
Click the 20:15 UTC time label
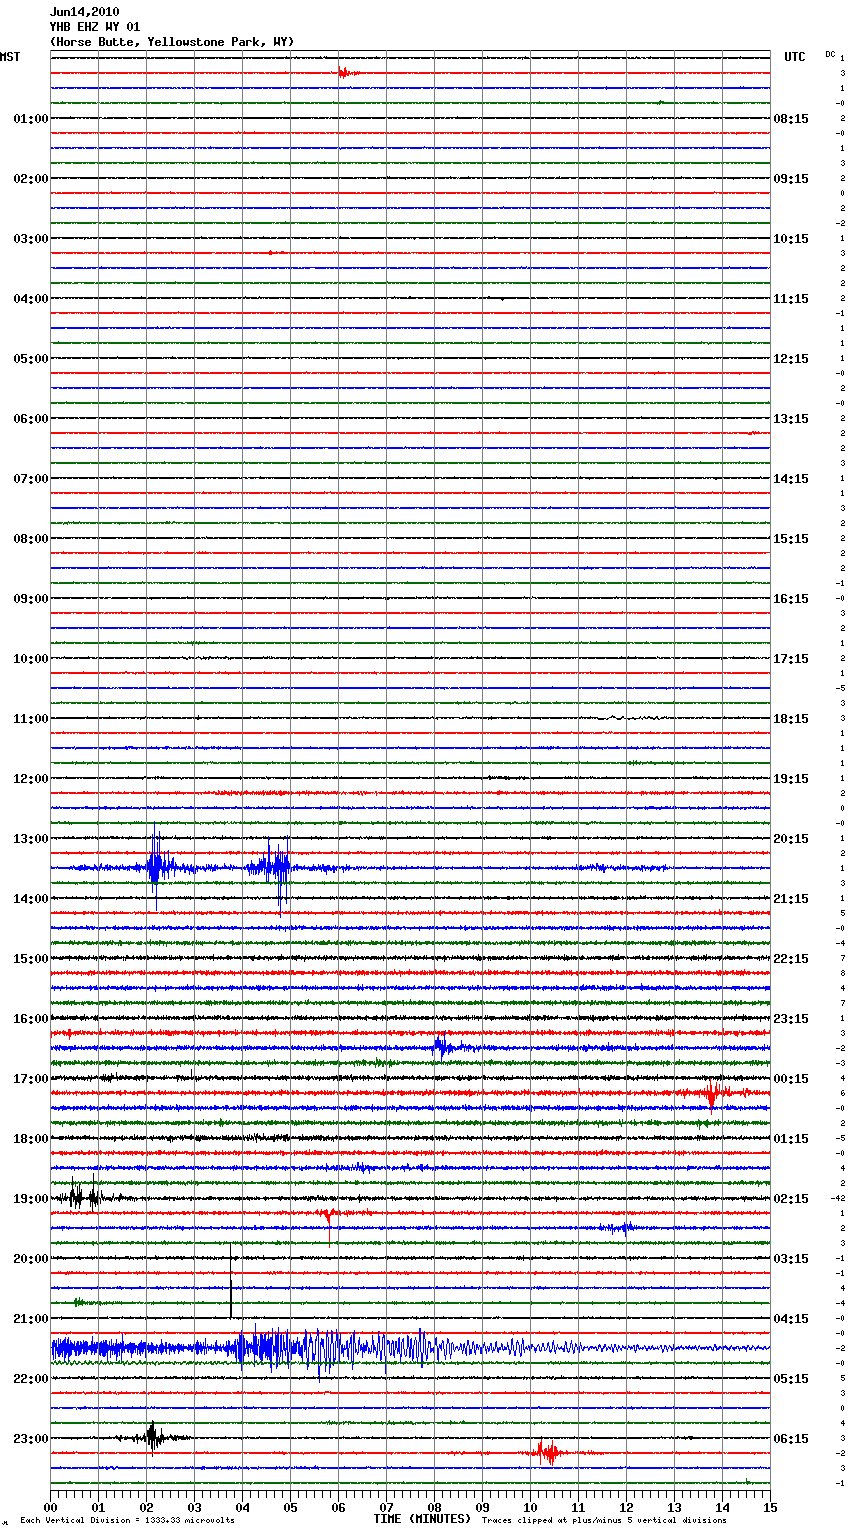(x=791, y=839)
